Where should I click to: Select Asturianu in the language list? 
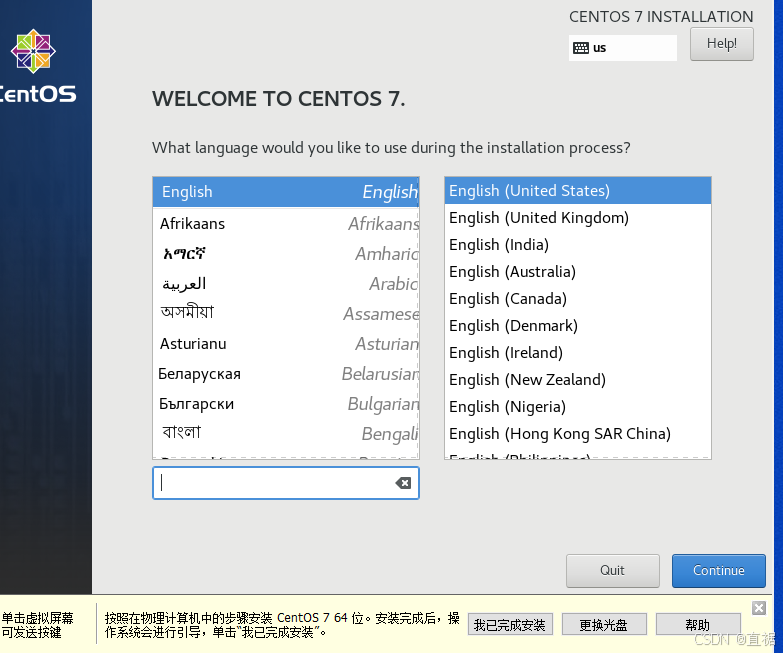(x=286, y=343)
